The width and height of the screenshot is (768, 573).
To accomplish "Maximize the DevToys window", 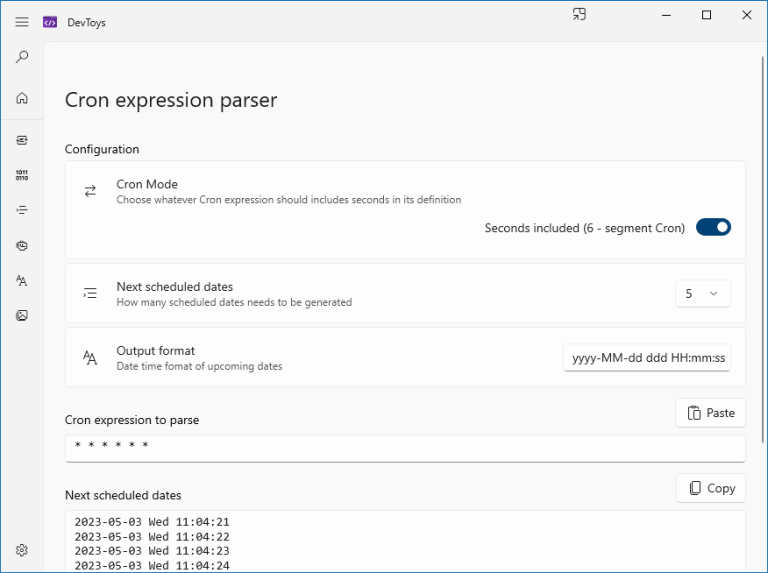I will pos(706,15).
